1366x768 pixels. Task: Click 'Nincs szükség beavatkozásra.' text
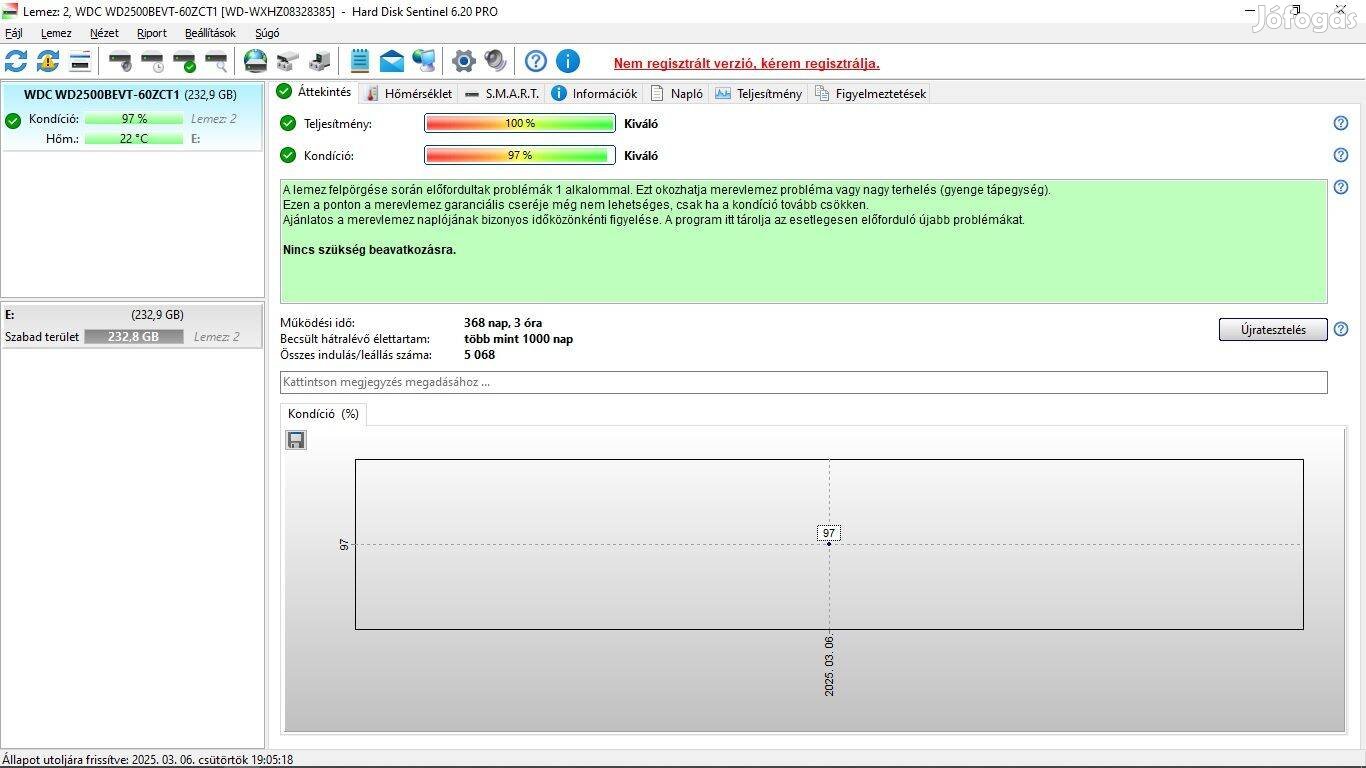tap(369, 250)
